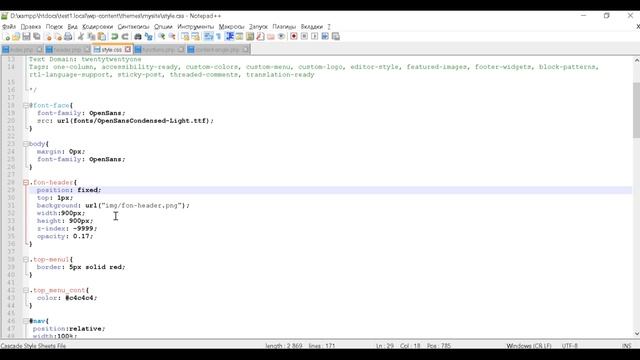Click the Redo toolbar icon
The image size is (640, 360).
[x=125, y=37]
